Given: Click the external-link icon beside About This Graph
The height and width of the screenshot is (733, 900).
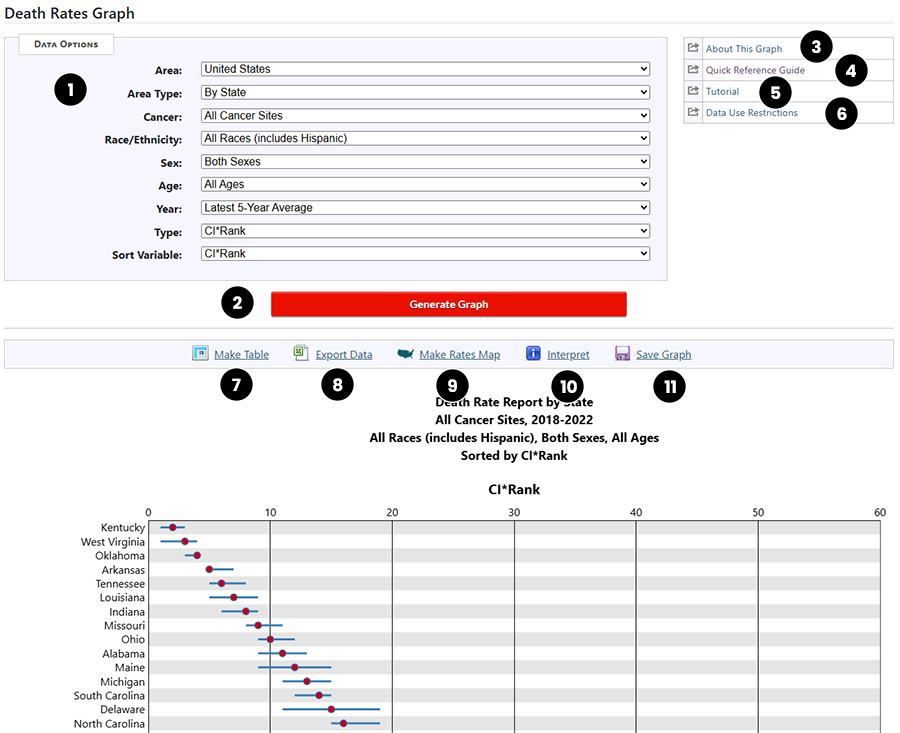Looking at the screenshot, I should click(692, 47).
